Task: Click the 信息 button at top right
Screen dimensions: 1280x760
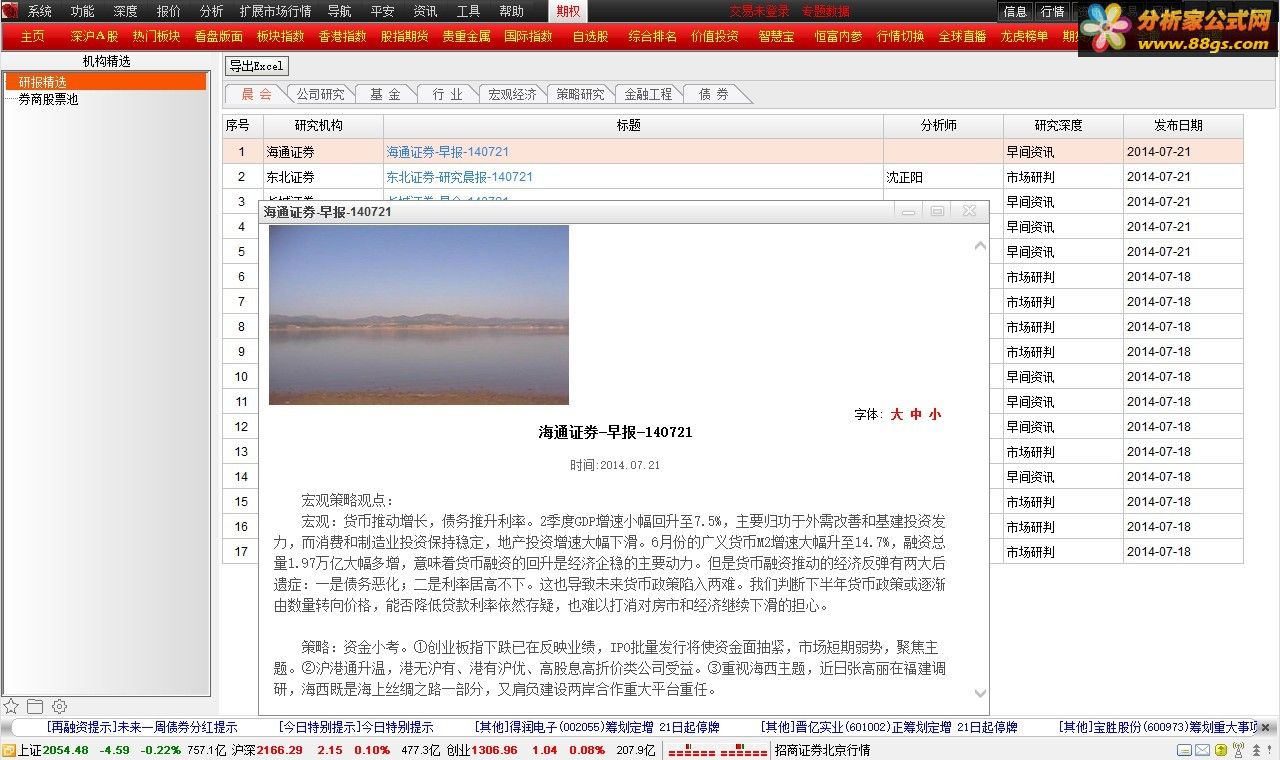Action: (x=1015, y=11)
